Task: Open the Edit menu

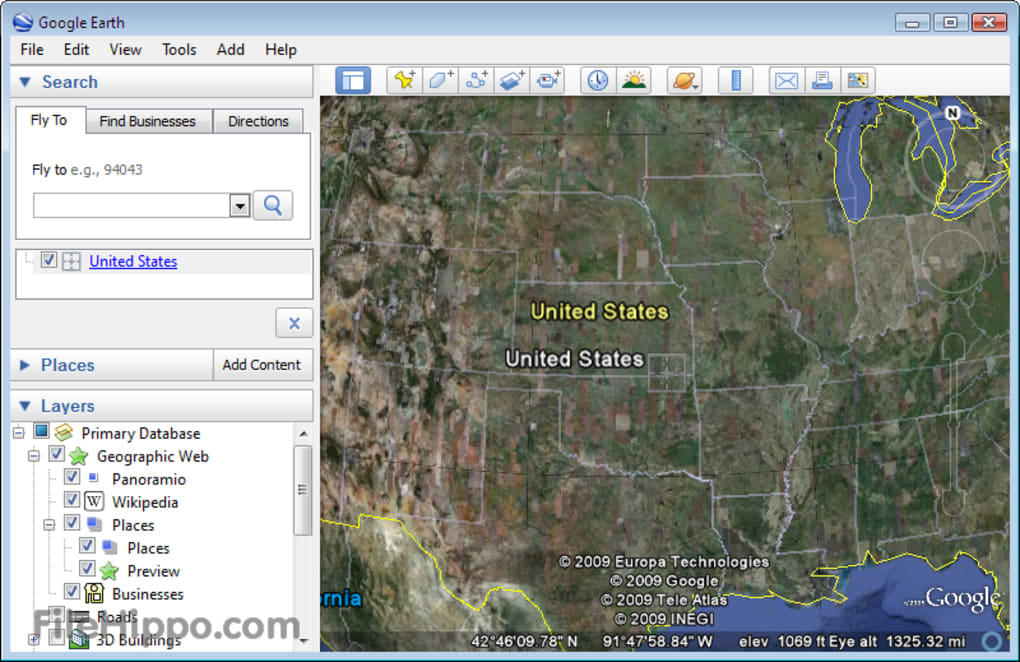Action: pos(76,49)
